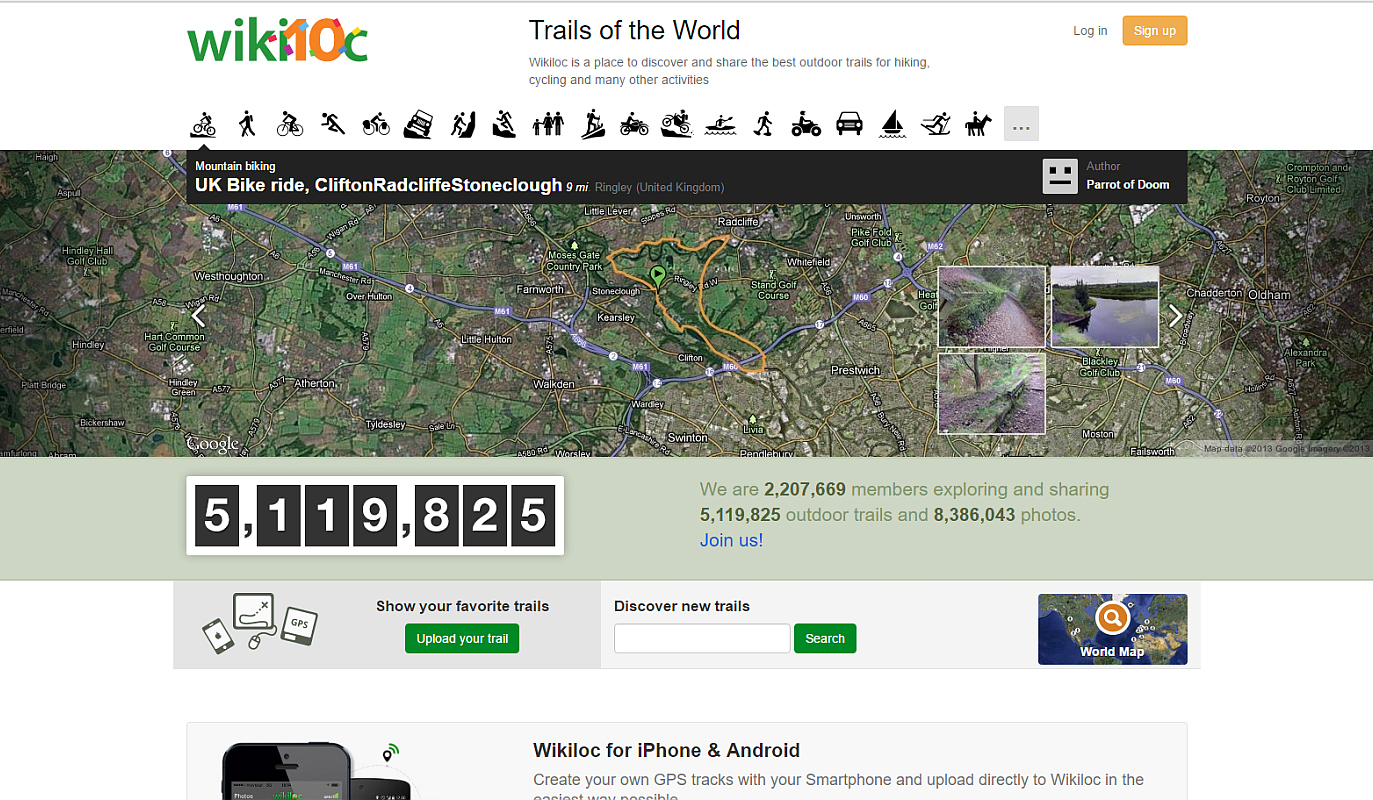Click the Log in link
This screenshot has height=800, width=1373.
1090,31
